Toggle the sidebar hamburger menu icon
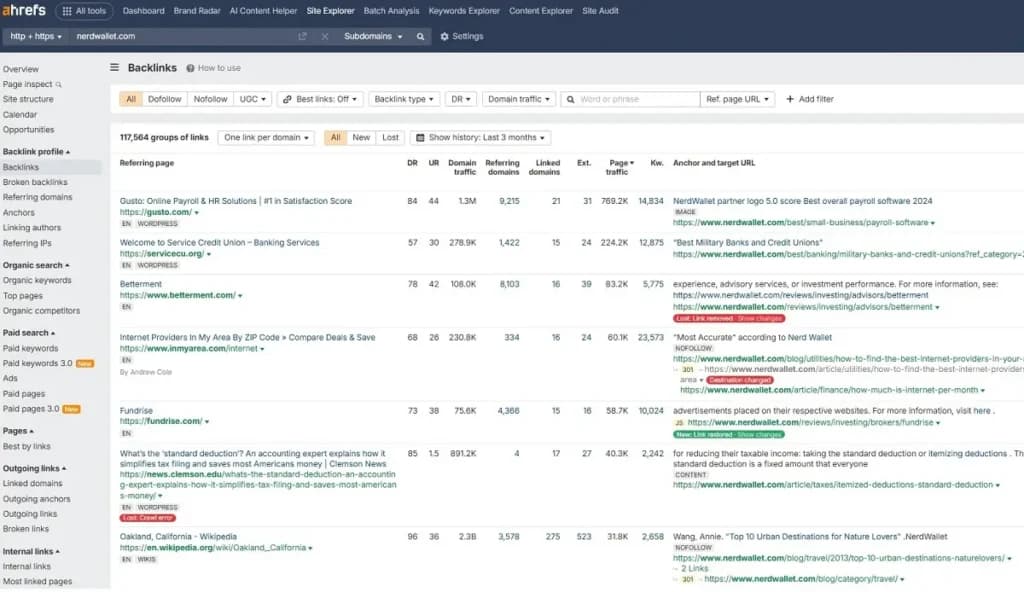Image resolution: width=1024 pixels, height=592 pixels. [x=114, y=67]
